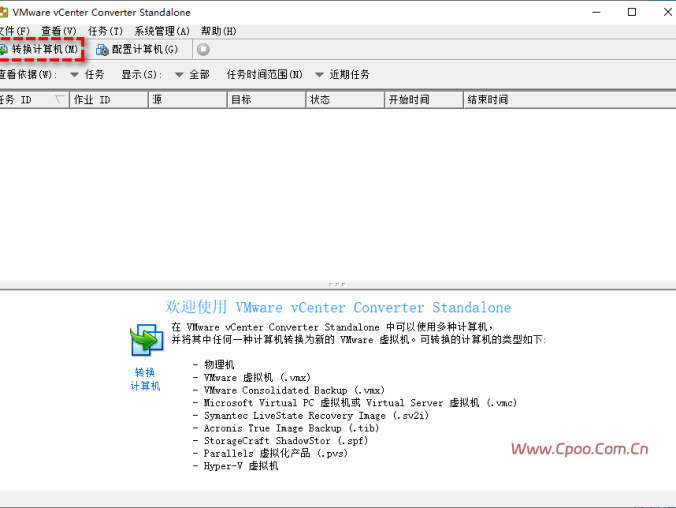
Task: Click the 配置计算机(G) toolbar button
Action: 137,50
